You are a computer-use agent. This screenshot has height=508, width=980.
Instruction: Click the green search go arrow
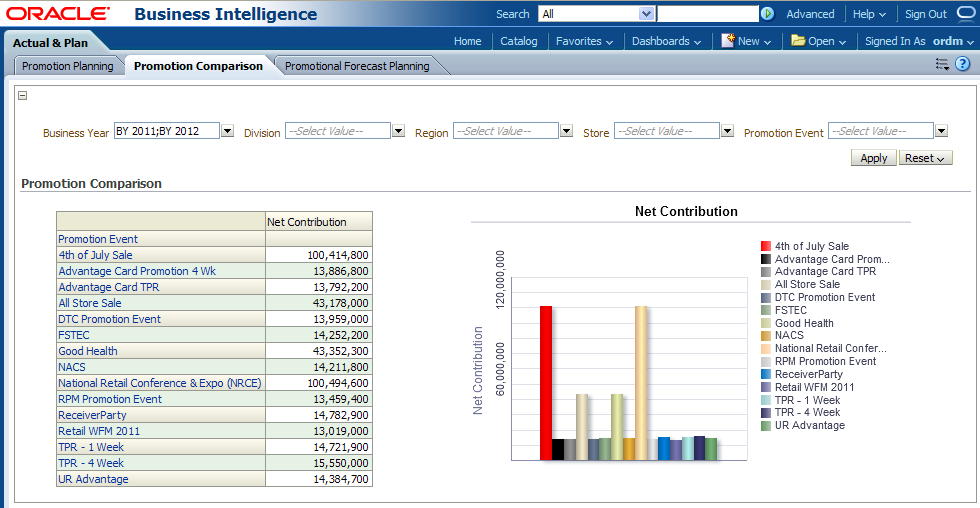(767, 14)
